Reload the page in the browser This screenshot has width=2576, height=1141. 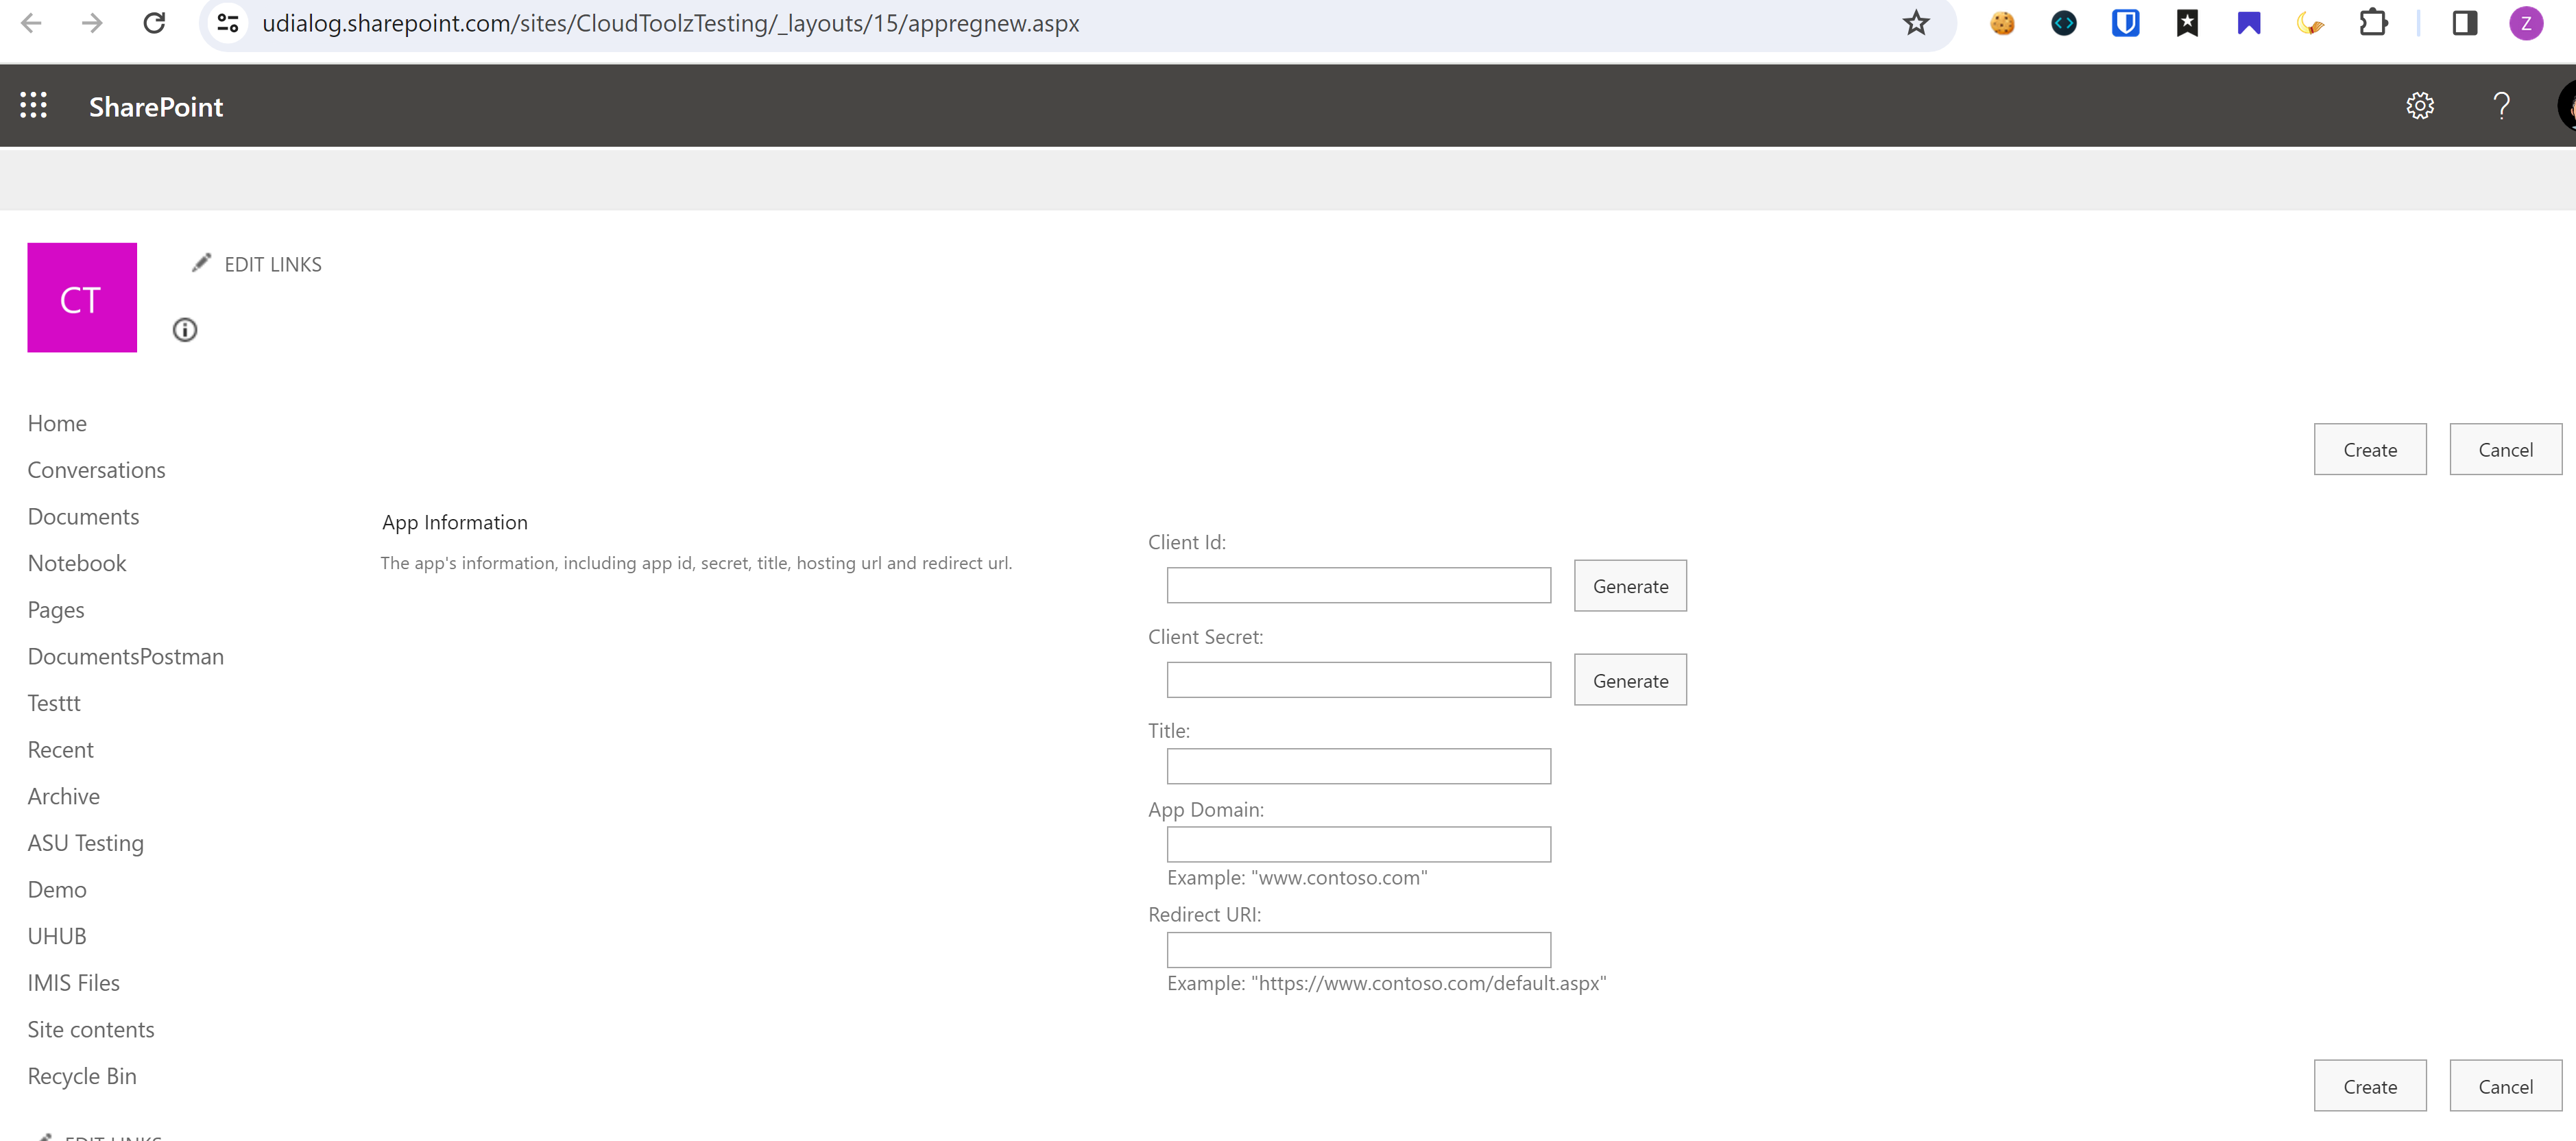tap(154, 23)
